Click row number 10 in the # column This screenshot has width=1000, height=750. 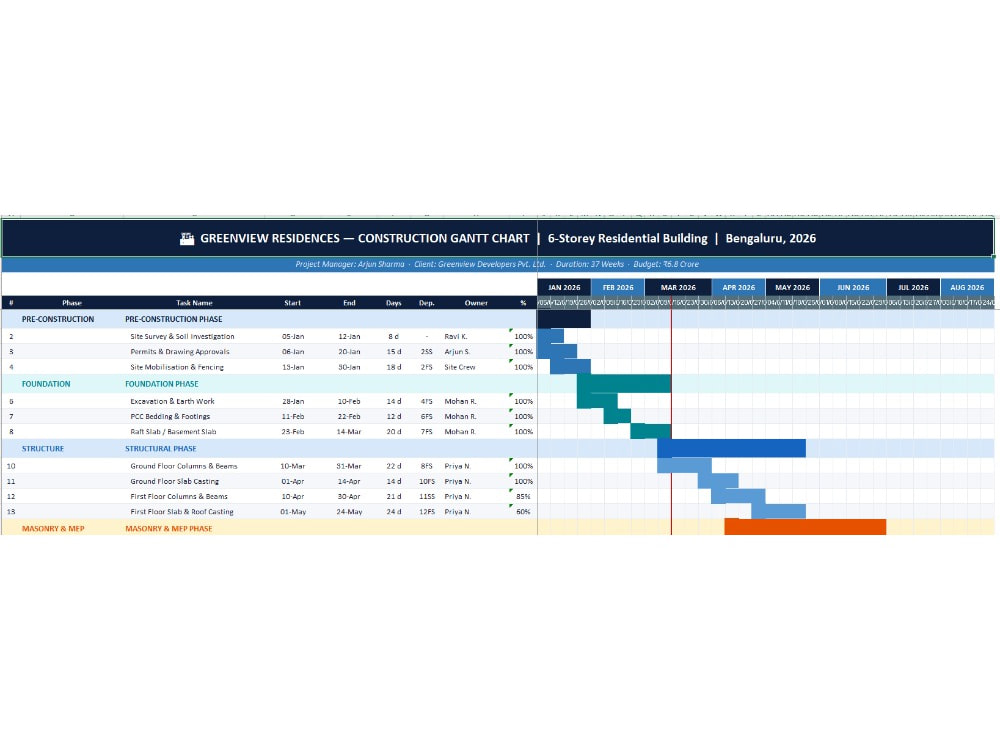tap(11, 466)
